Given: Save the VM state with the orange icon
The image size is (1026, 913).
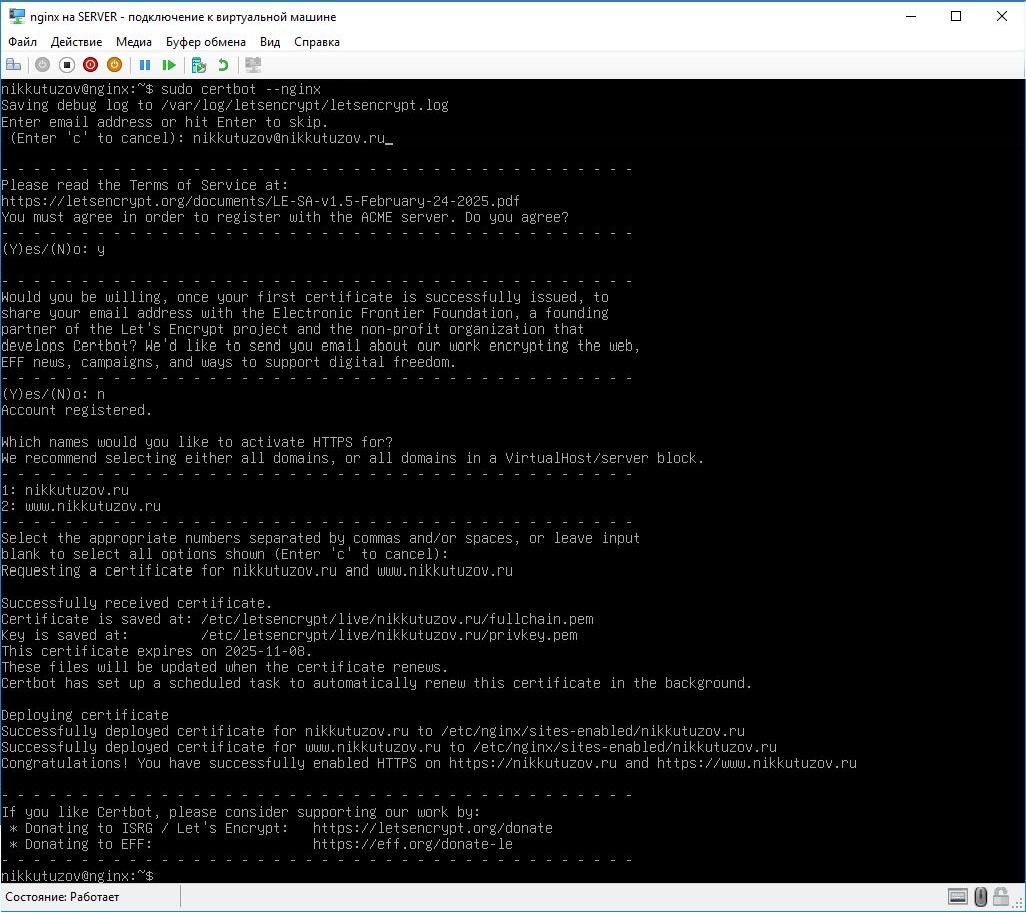Looking at the screenshot, I should (114, 65).
